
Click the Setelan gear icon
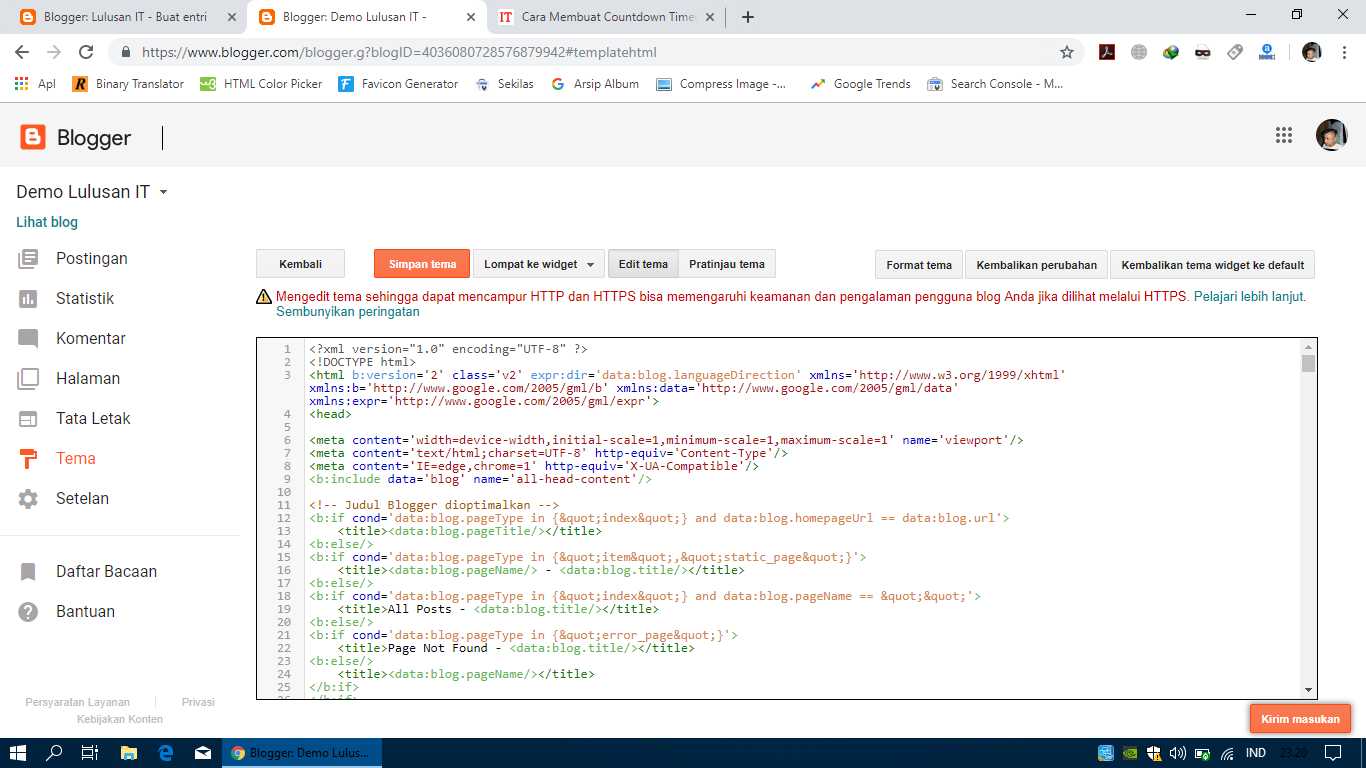(x=28, y=499)
